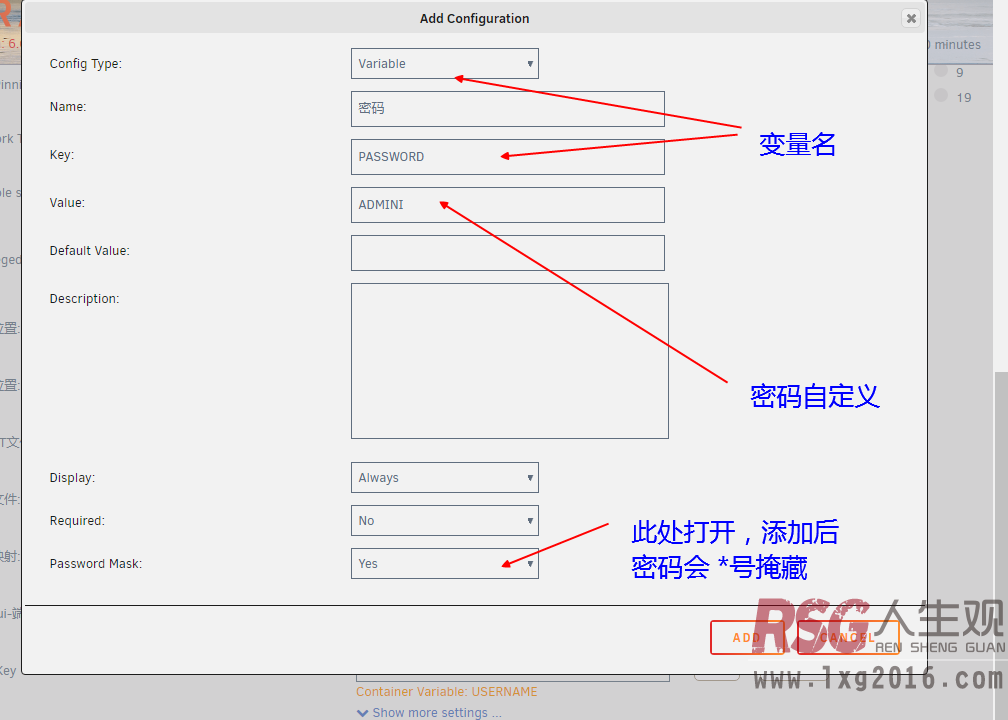This screenshot has height=720, width=1008.
Task: Click the Value field containing ADMINI
Action: (507, 205)
